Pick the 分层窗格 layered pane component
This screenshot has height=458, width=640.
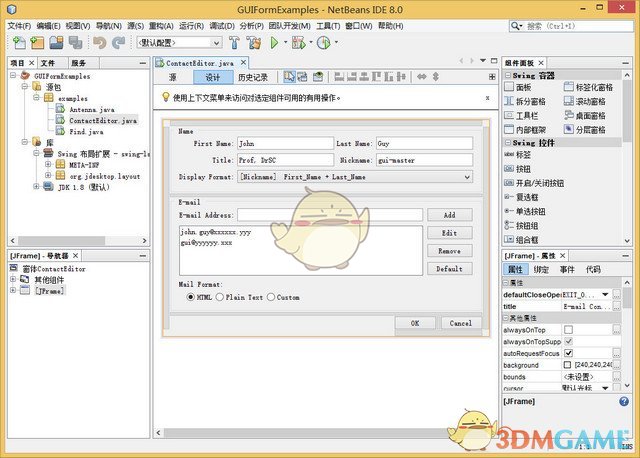[584, 130]
